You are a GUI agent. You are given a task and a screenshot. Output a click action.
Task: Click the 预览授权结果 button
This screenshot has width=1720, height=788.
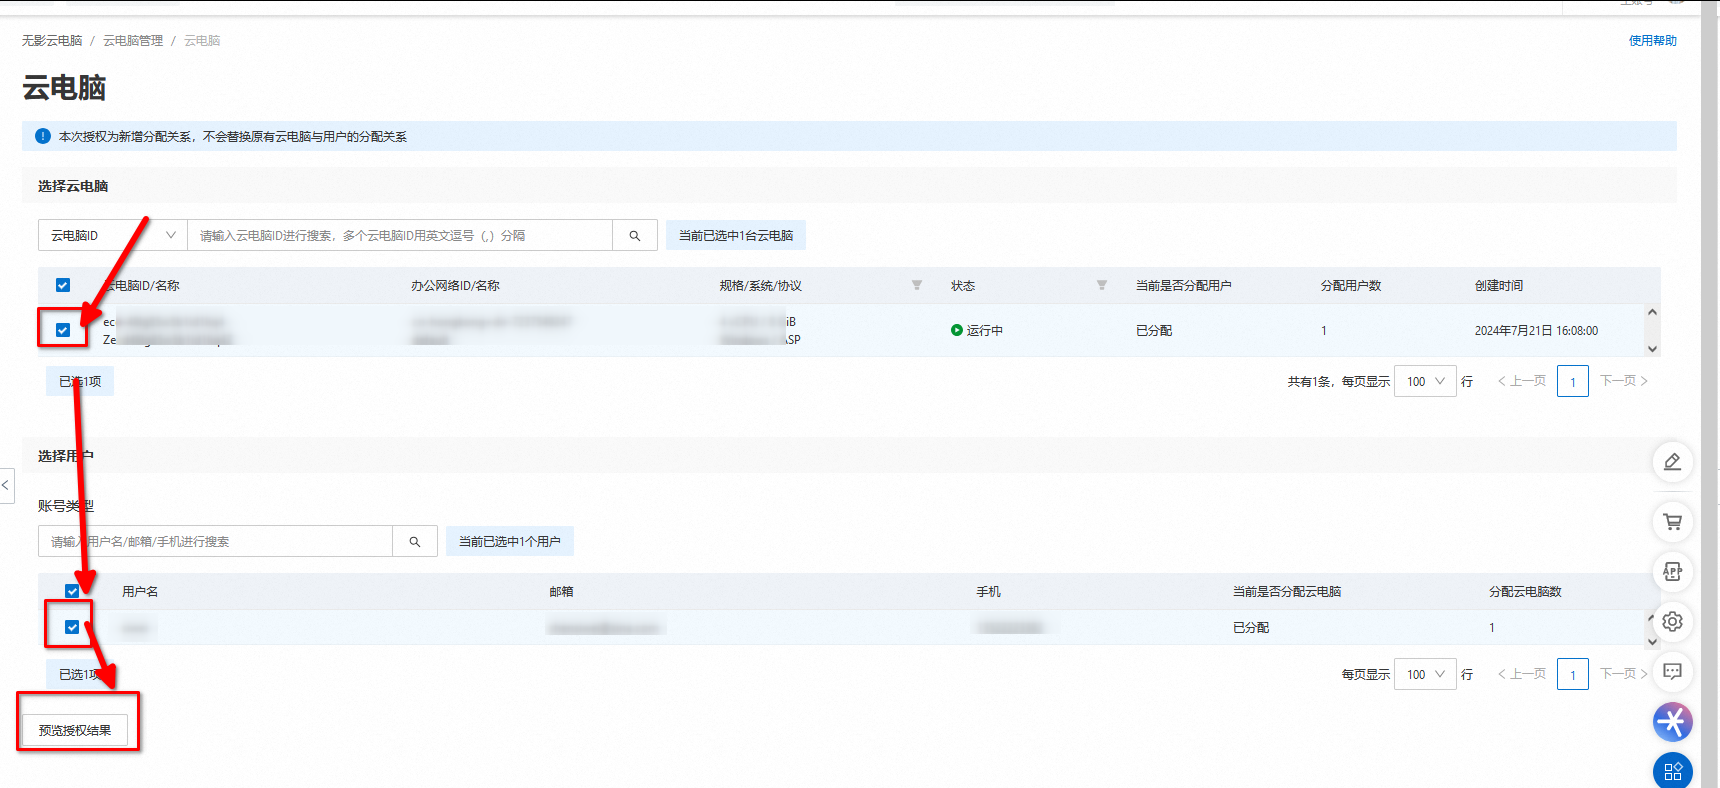pyautogui.click(x=75, y=730)
